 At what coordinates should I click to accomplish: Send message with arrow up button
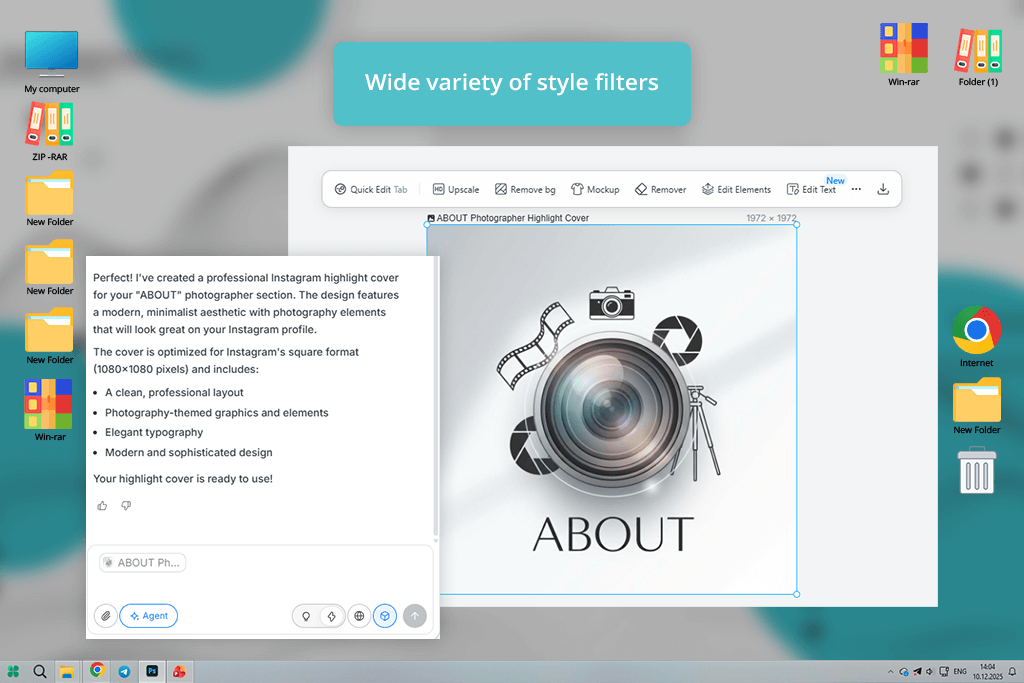coord(415,616)
